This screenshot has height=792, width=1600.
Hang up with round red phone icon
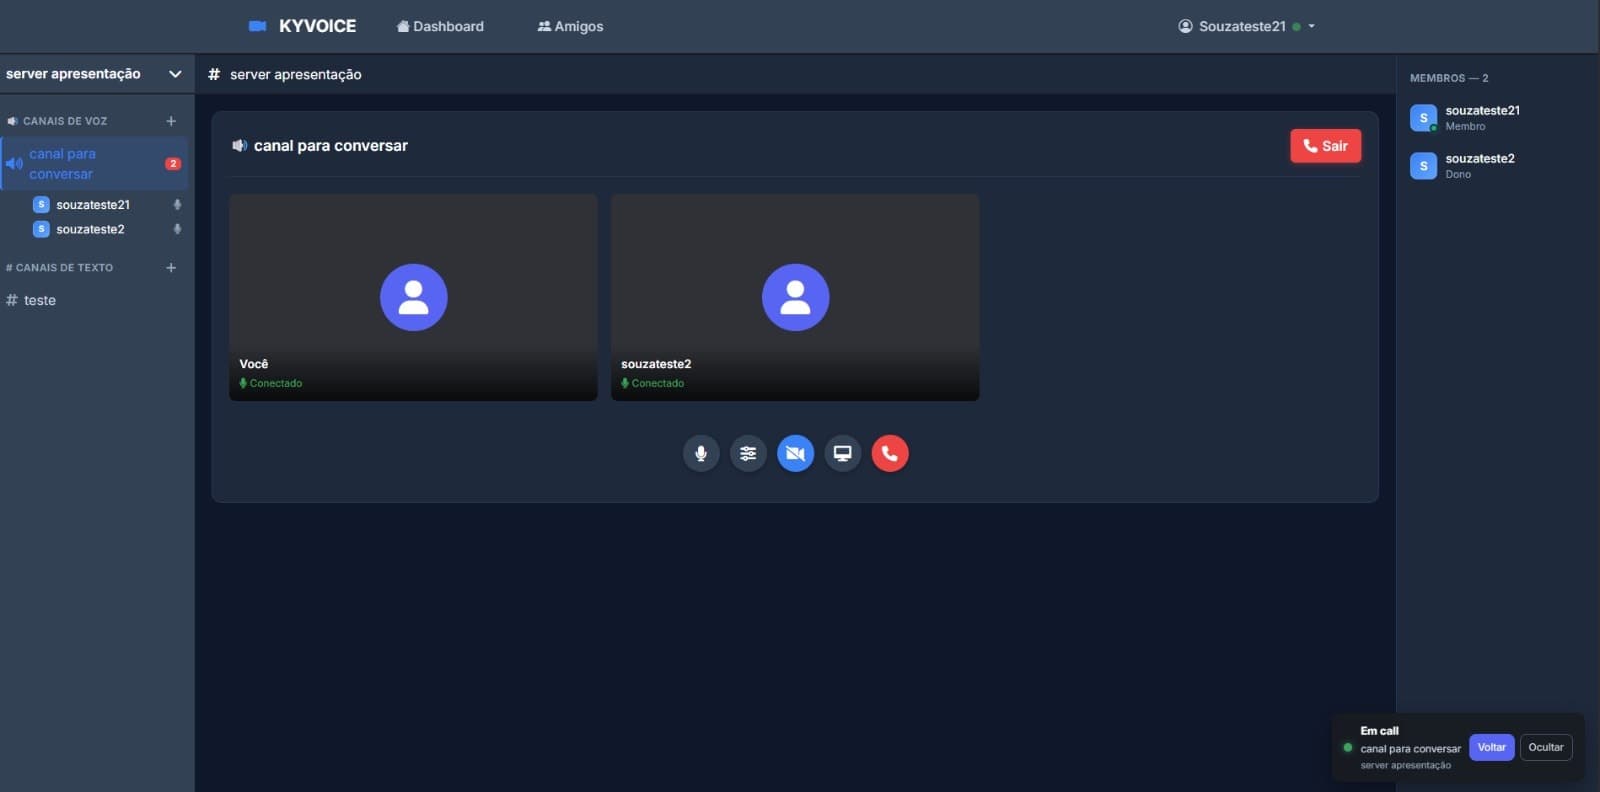889,453
